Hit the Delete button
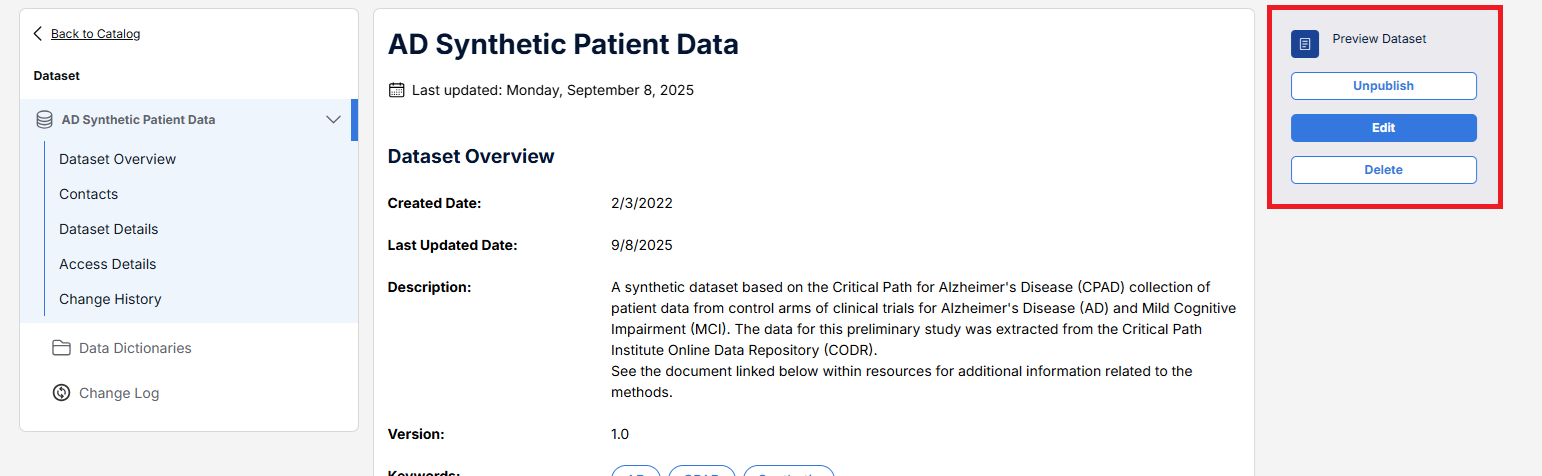The width and height of the screenshot is (1542, 476). click(x=1383, y=170)
